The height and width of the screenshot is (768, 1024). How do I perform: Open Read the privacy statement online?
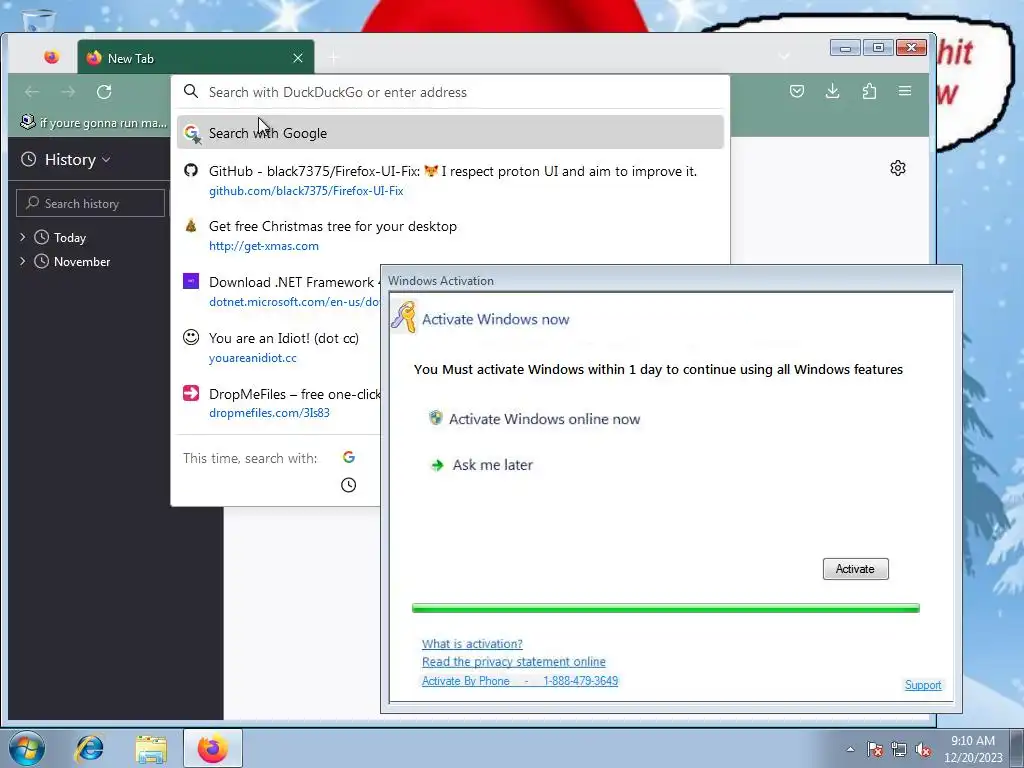[x=513, y=662]
